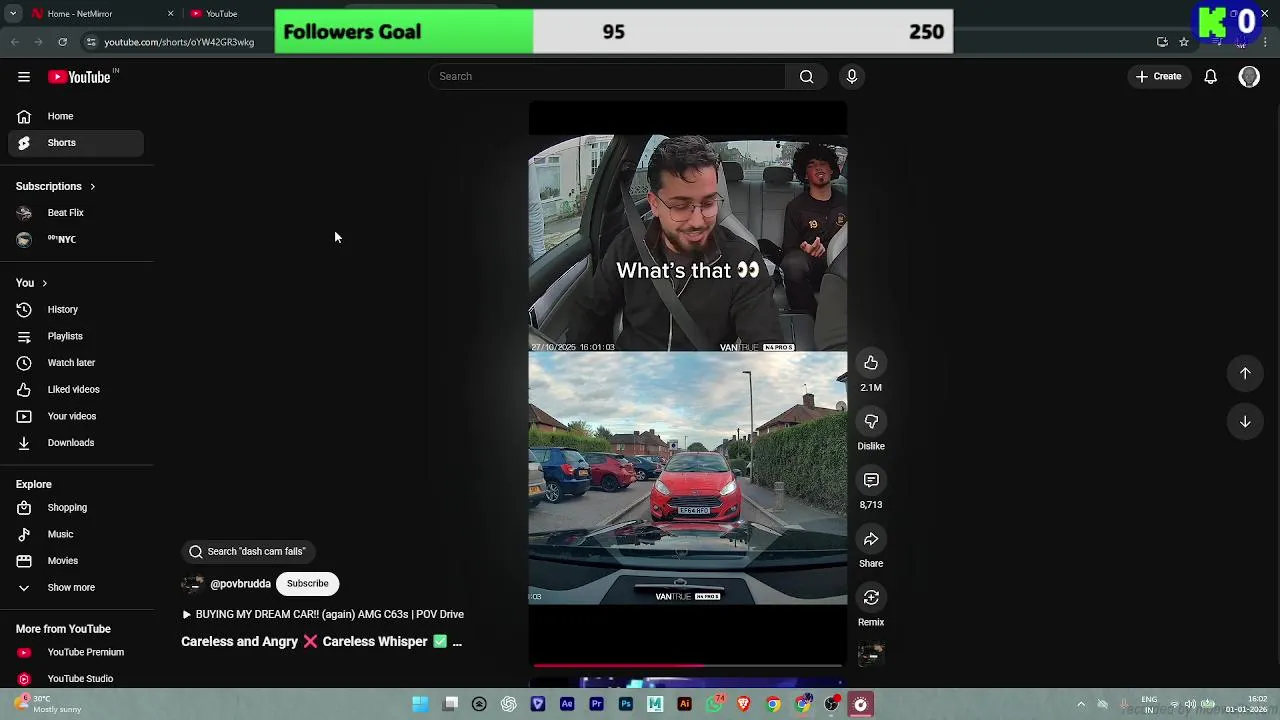This screenshot has height=720, width=1280.
Task: Click the Windows Start button
Action: point(421,704)
